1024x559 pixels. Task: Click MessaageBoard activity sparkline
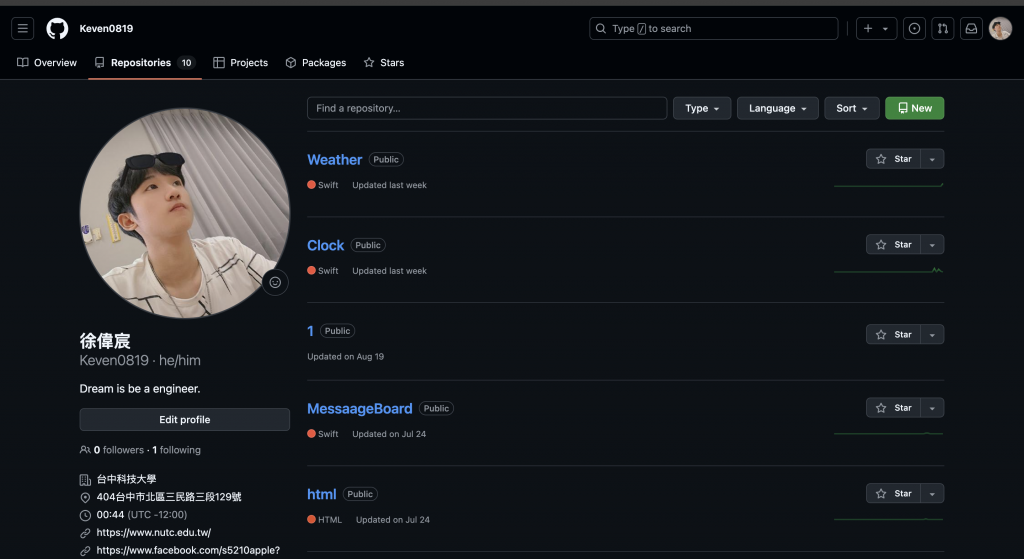tap(889, 434)
